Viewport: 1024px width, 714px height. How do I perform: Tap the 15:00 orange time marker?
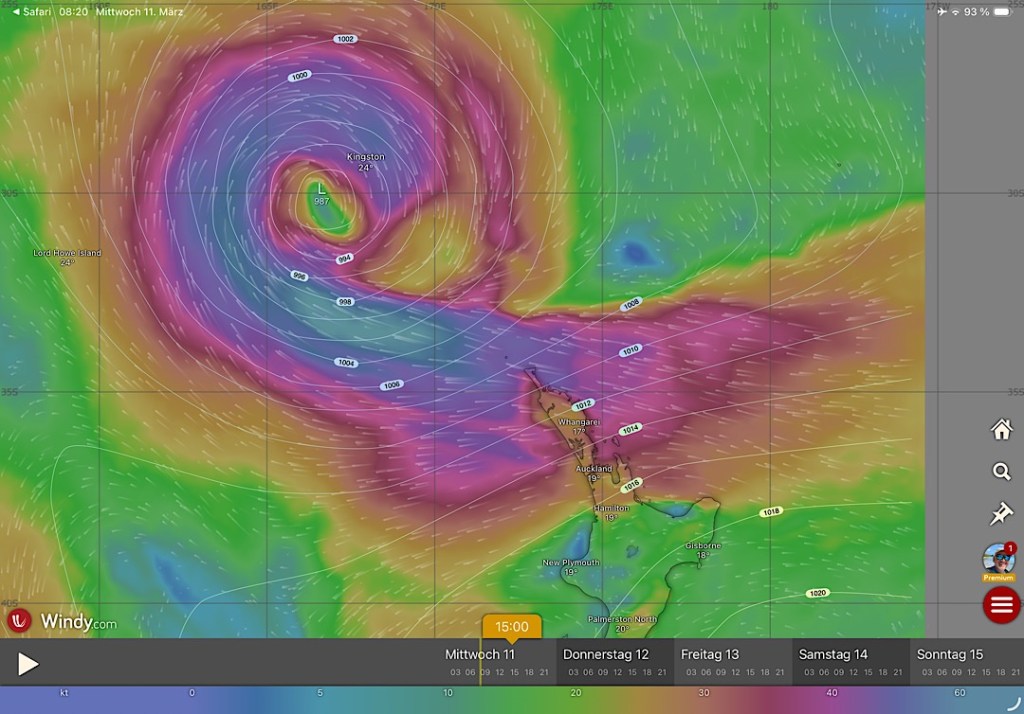[511, 627]
